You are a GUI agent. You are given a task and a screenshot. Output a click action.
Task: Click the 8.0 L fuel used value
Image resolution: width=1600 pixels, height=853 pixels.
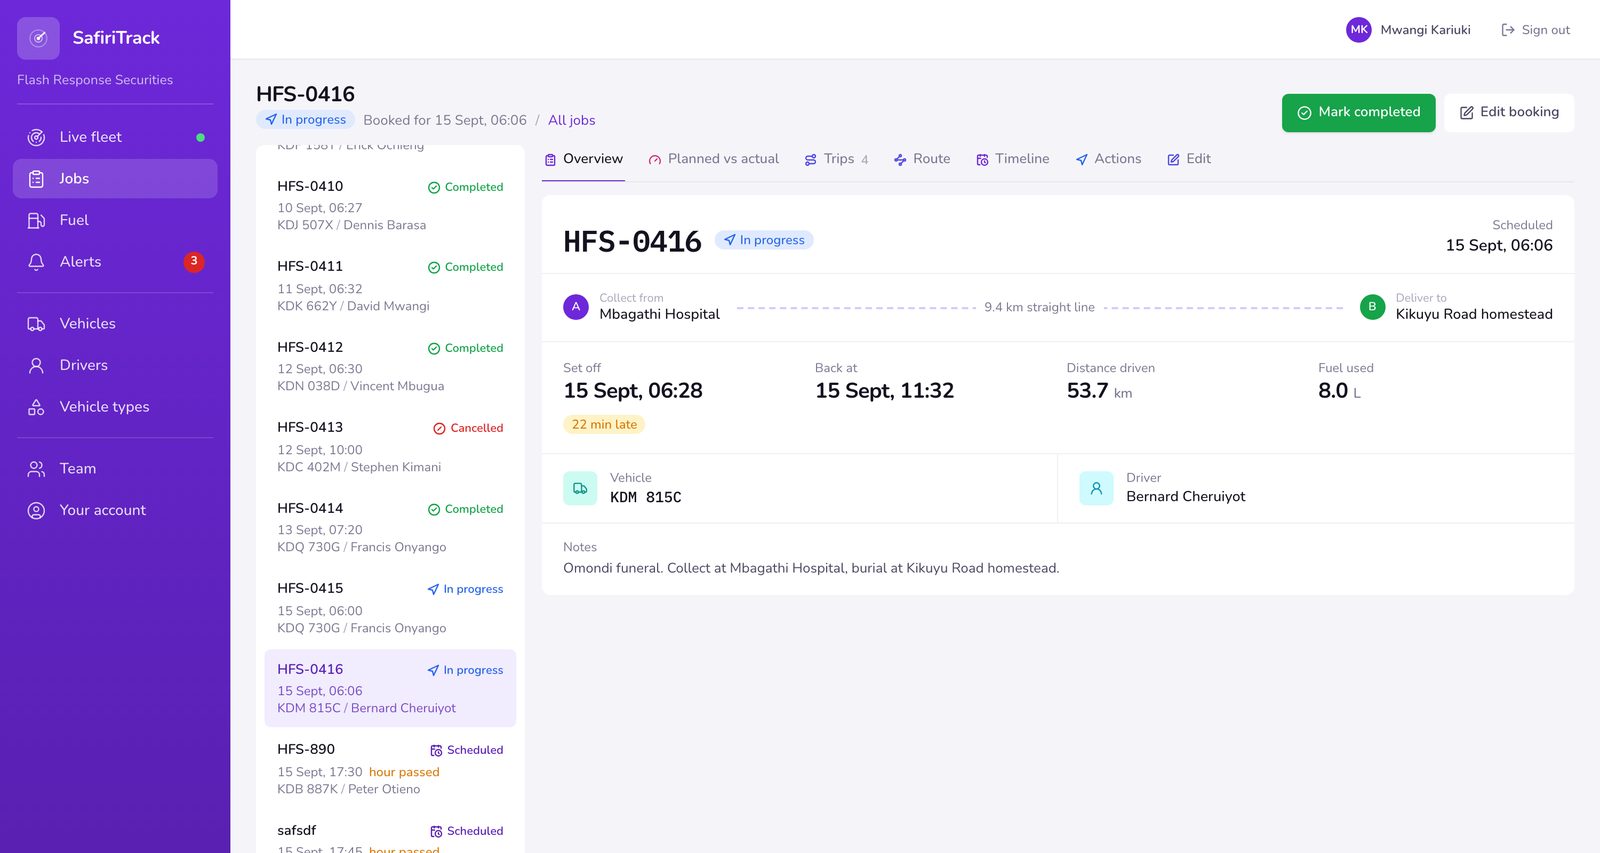(1339, 391)
